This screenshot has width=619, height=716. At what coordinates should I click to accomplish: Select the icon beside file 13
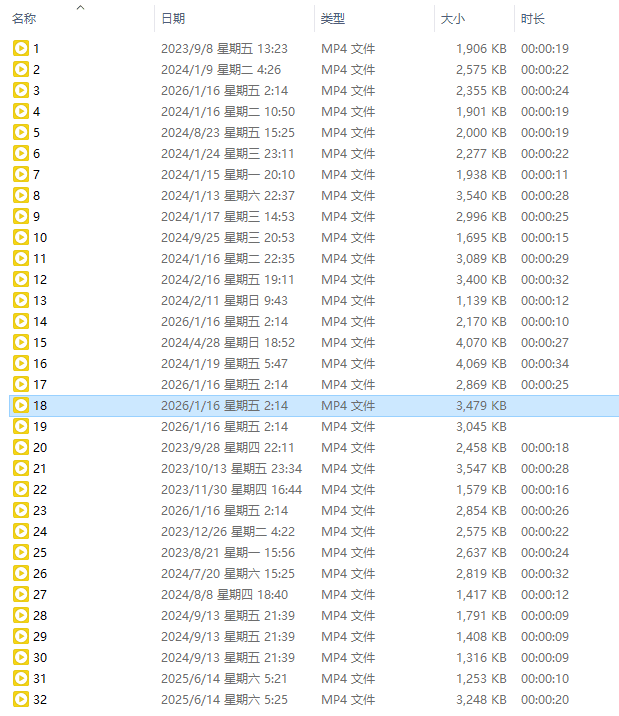[20, 300]
